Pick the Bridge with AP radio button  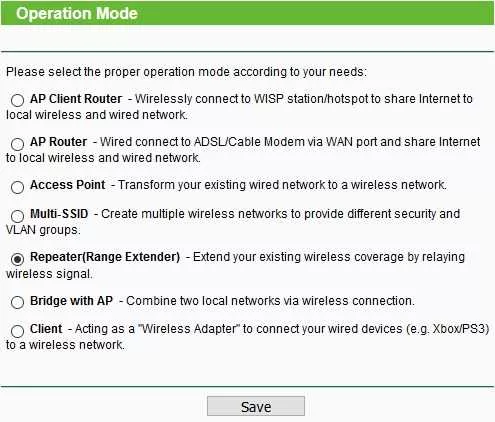(x=17, y=302)
